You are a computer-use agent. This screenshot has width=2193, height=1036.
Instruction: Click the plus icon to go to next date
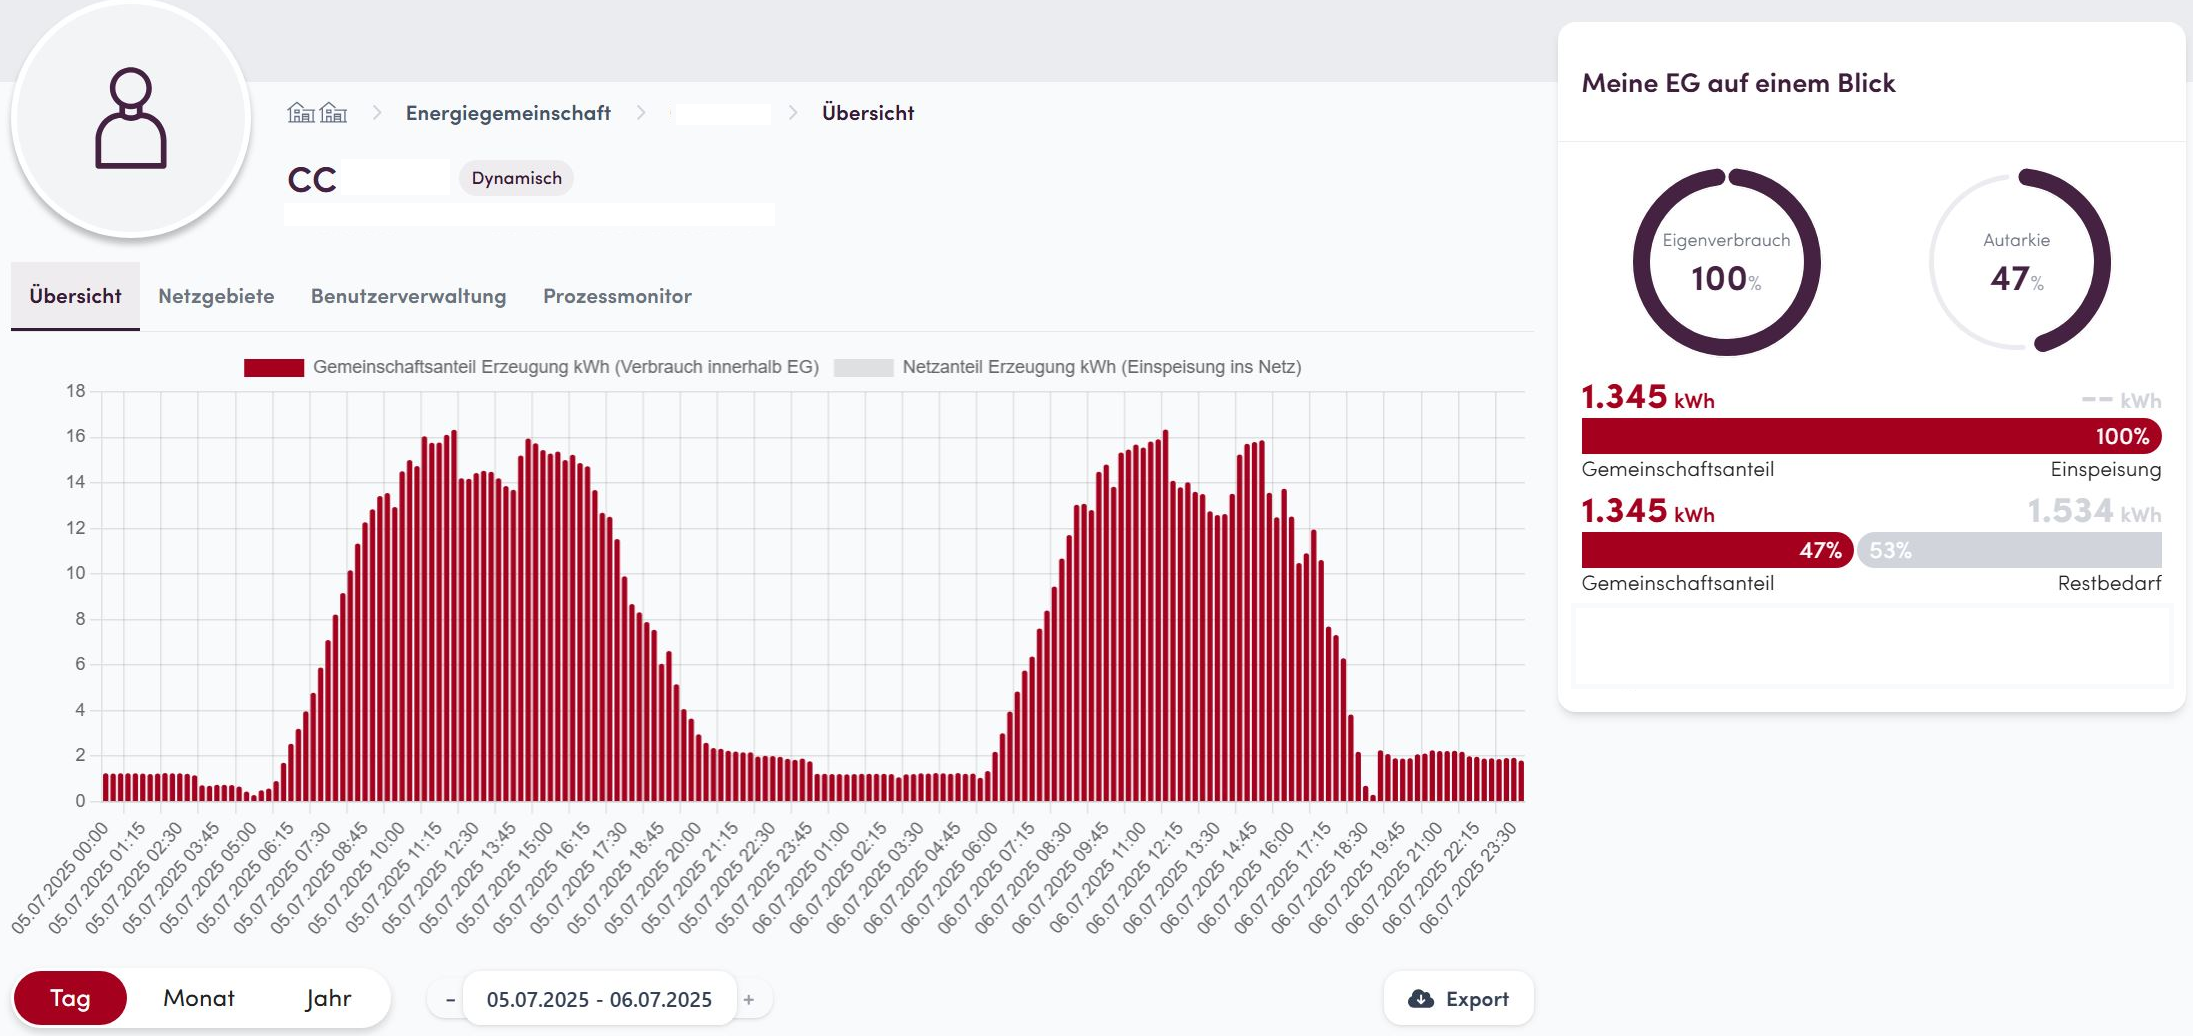[x=749, y=1000]
